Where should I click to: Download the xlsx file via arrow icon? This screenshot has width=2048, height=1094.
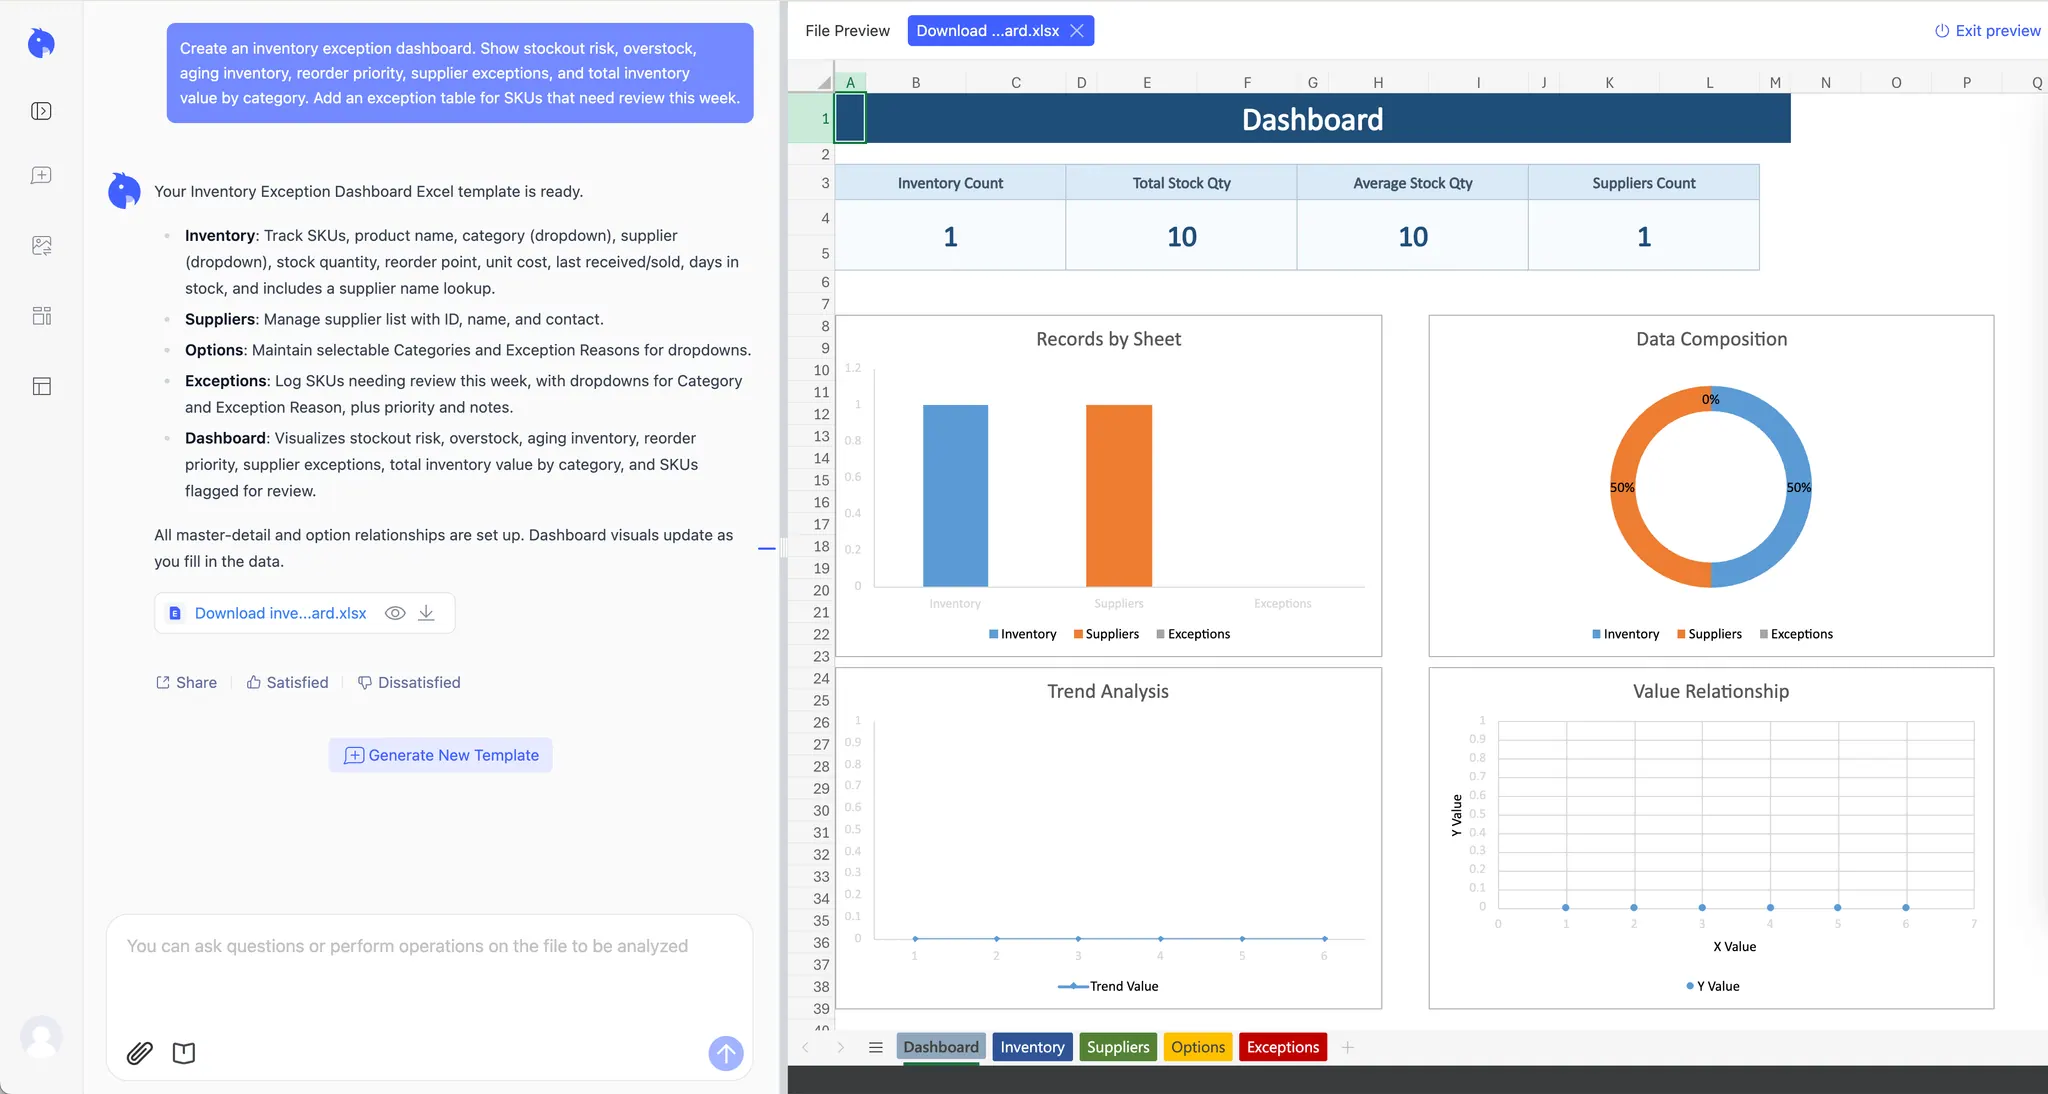click(426, 613)
